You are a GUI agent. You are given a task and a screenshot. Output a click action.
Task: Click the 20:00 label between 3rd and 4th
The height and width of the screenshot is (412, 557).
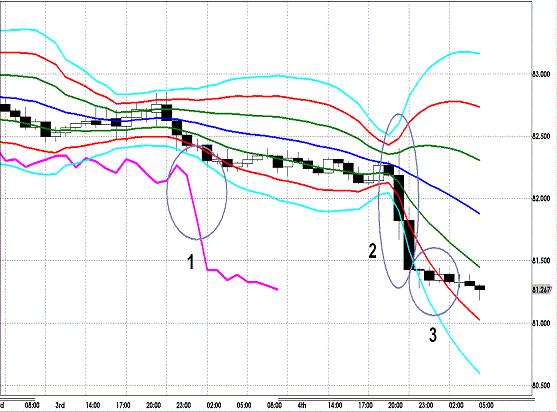[x=153, y=405]
